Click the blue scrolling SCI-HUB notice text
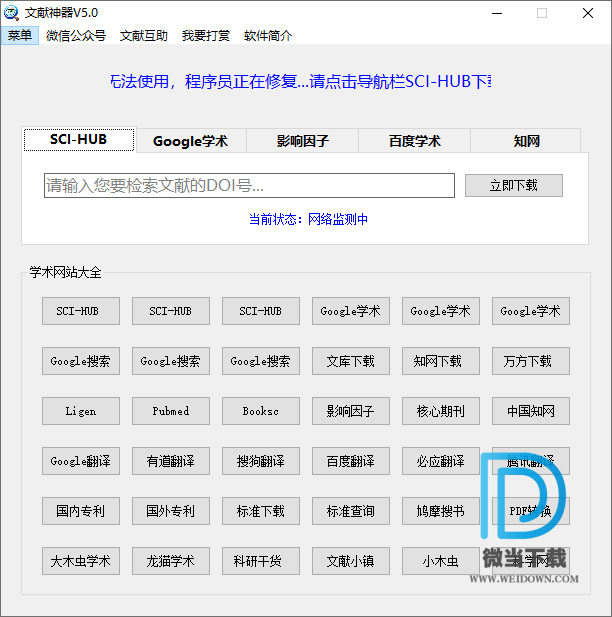Screen dimensions: 612x617 tap(301, 82)
